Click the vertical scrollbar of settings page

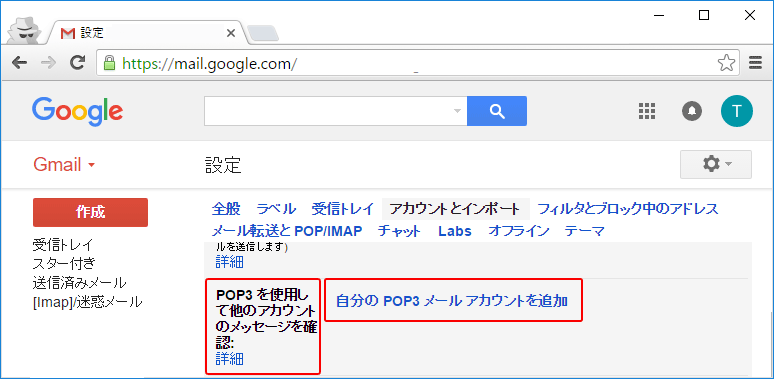coord(772,343)
